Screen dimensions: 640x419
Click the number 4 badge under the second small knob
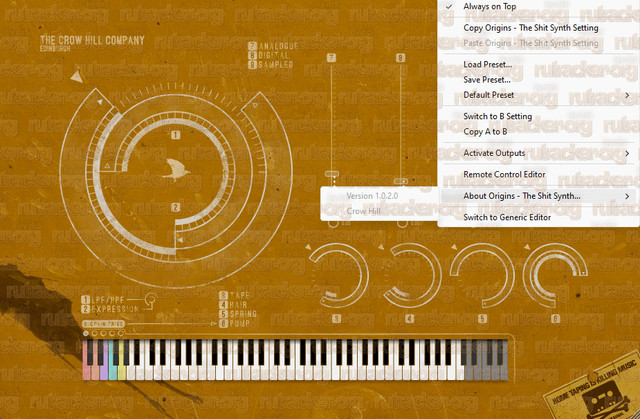click(x=409, y=319)
